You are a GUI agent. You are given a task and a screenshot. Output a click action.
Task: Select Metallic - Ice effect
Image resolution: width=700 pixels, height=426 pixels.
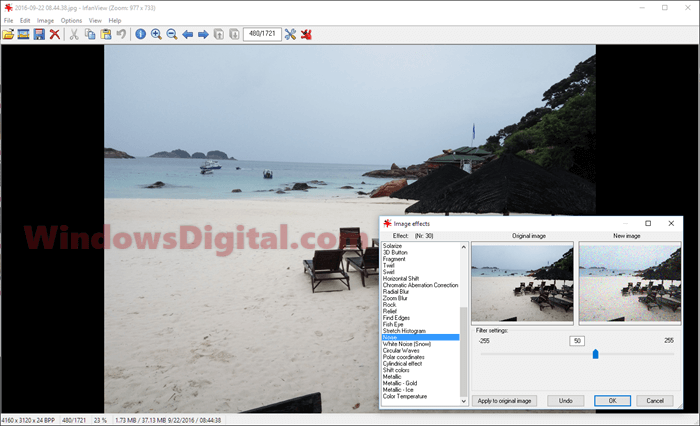(398, 390)
